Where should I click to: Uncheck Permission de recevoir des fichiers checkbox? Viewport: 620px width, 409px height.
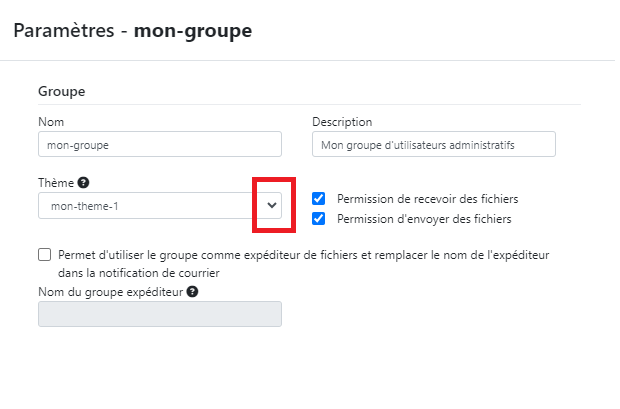pos(319,199)
